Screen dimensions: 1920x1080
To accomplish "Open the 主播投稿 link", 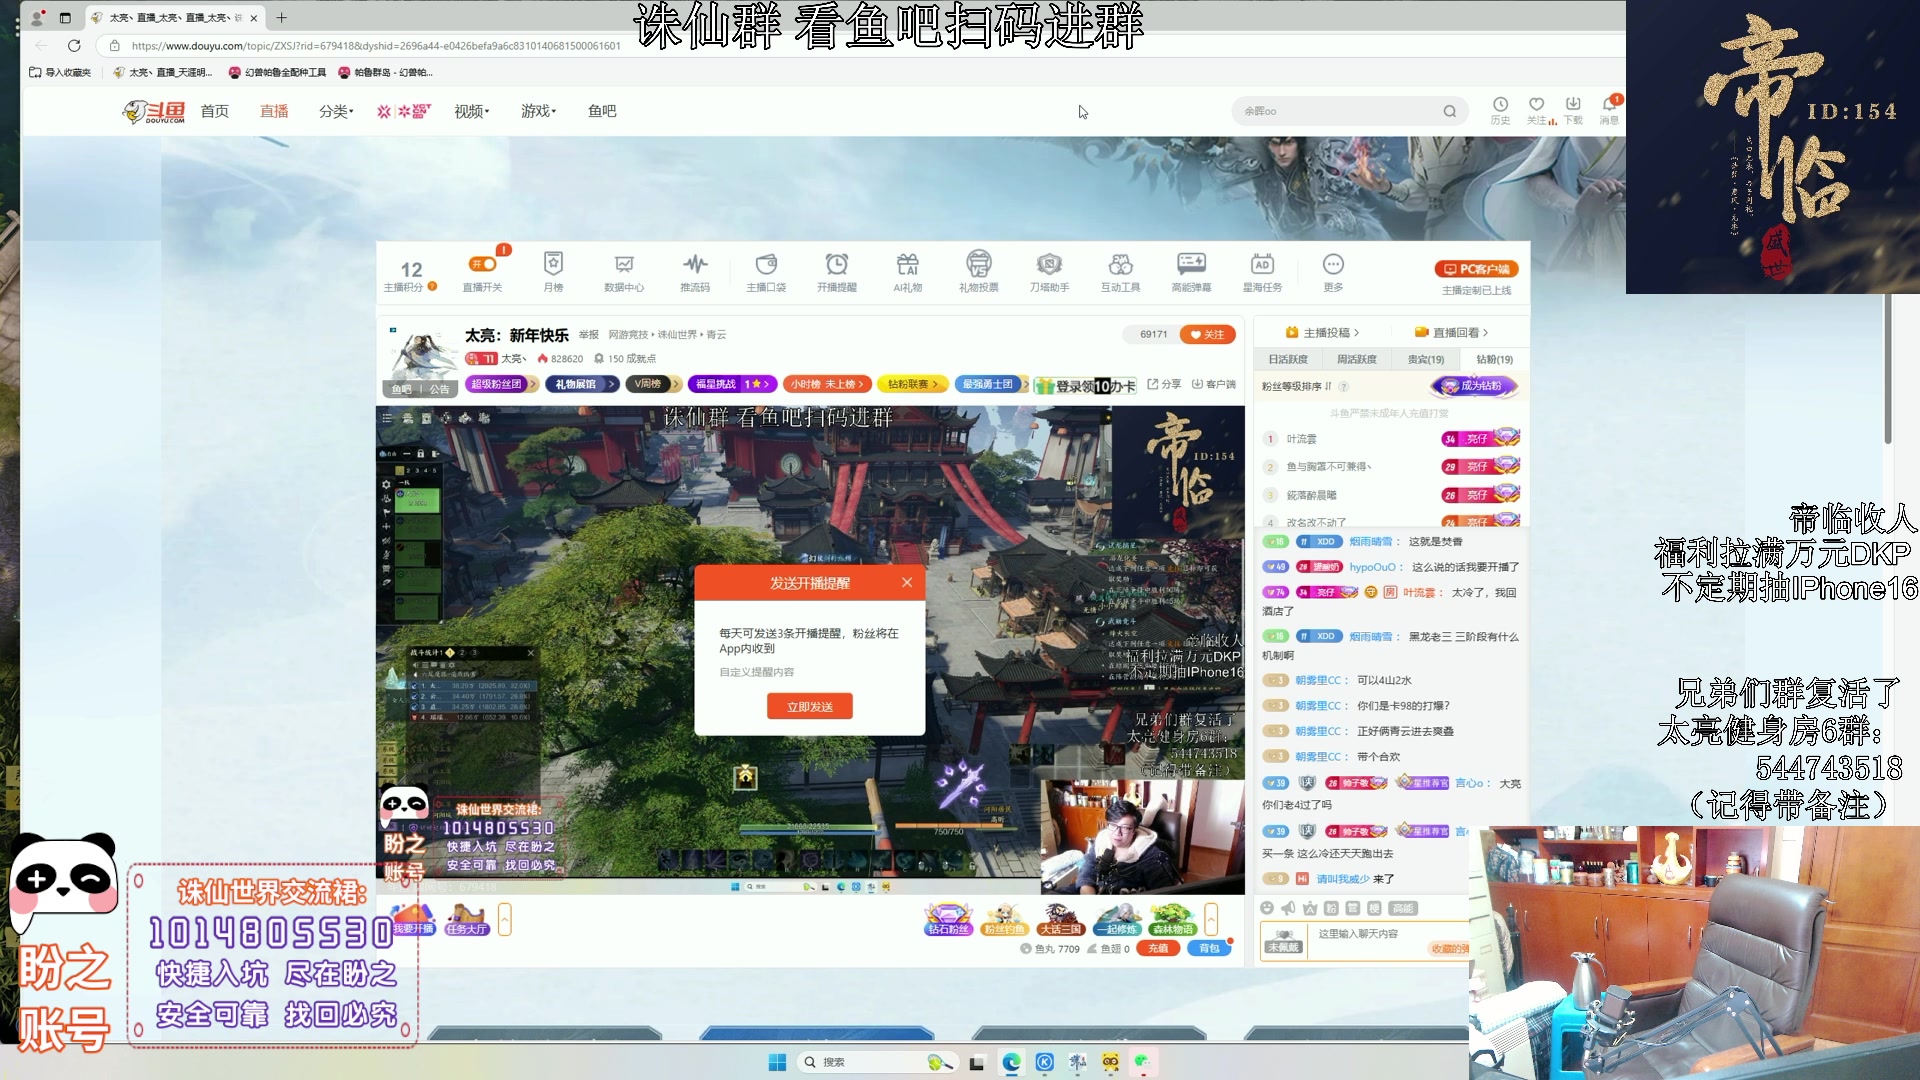I will point(1322,332).
